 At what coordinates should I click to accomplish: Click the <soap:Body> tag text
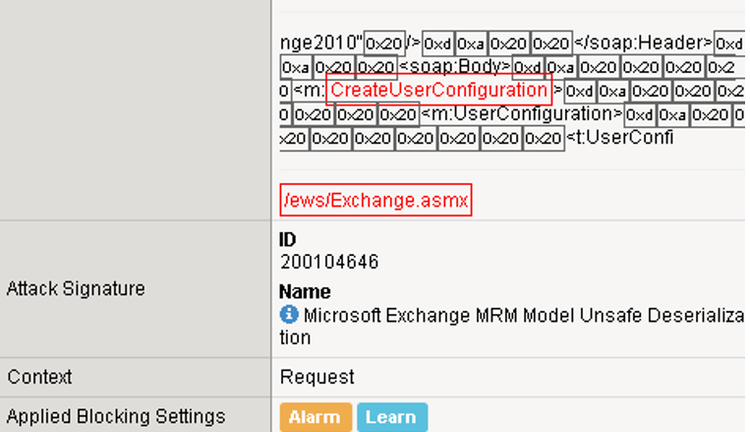(x=455, y=67)
